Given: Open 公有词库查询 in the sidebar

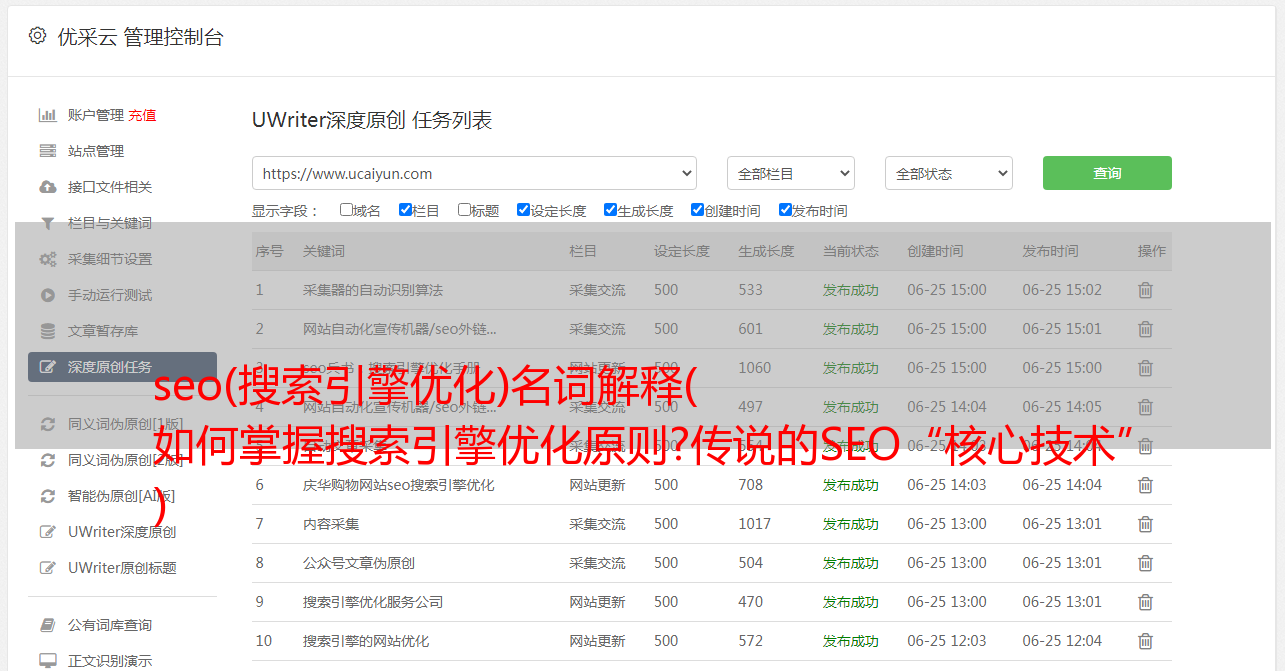Looking at the screenshot, I should [x=110, y=625].
